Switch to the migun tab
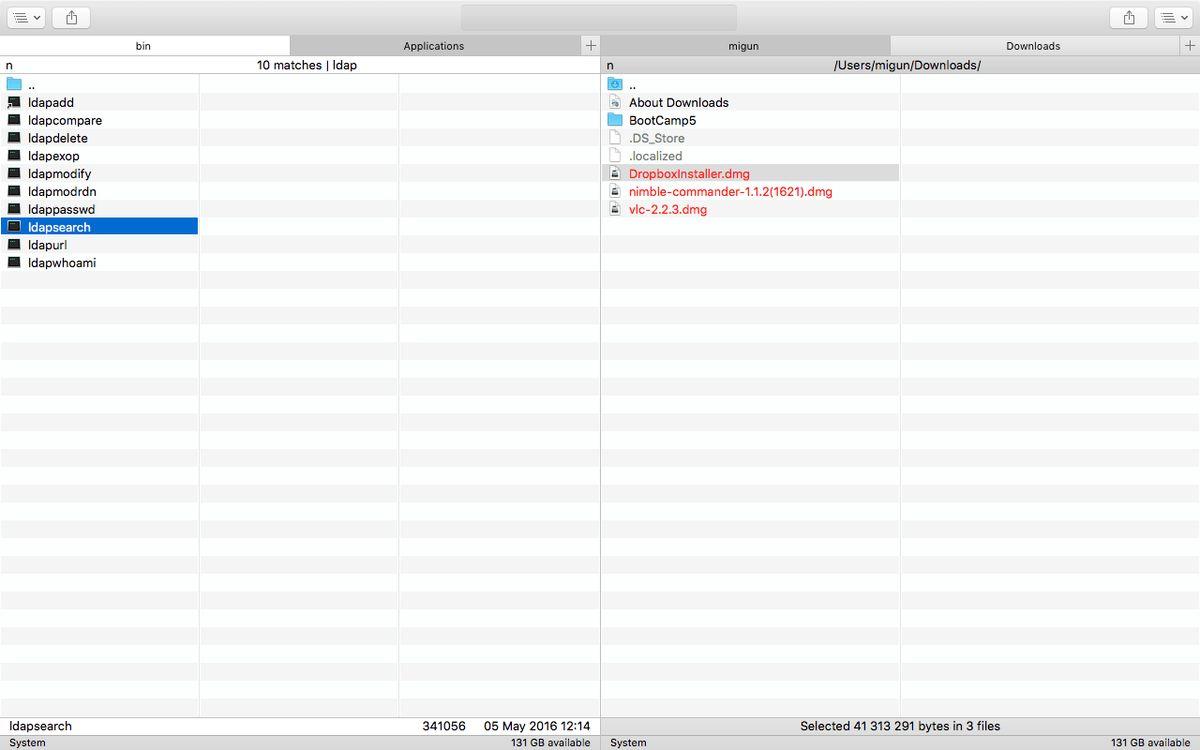This screenshot has width=1200, height=750. [743, 46]
